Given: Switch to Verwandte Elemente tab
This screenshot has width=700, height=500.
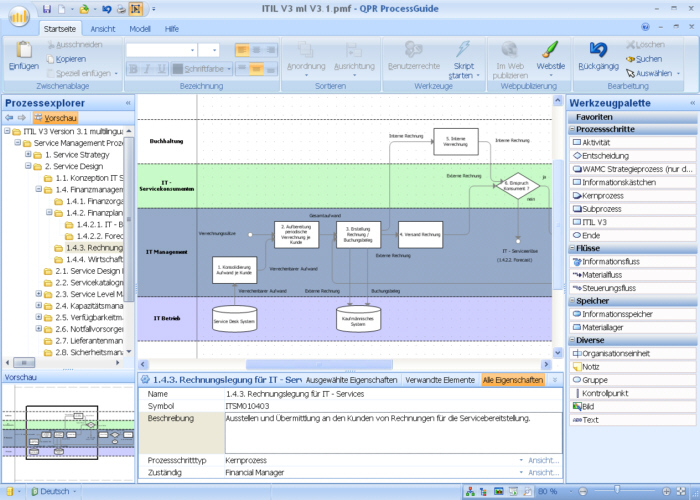Looking at the screenshot, I should [440, 380].
